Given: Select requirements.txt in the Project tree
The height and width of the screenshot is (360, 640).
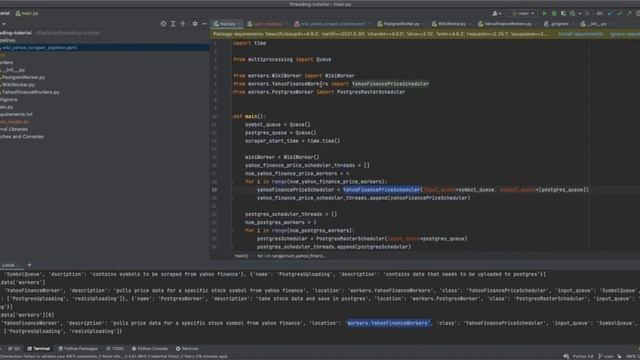Looking at the screenshot, I should pyautogui.click(x=16, y=115).
